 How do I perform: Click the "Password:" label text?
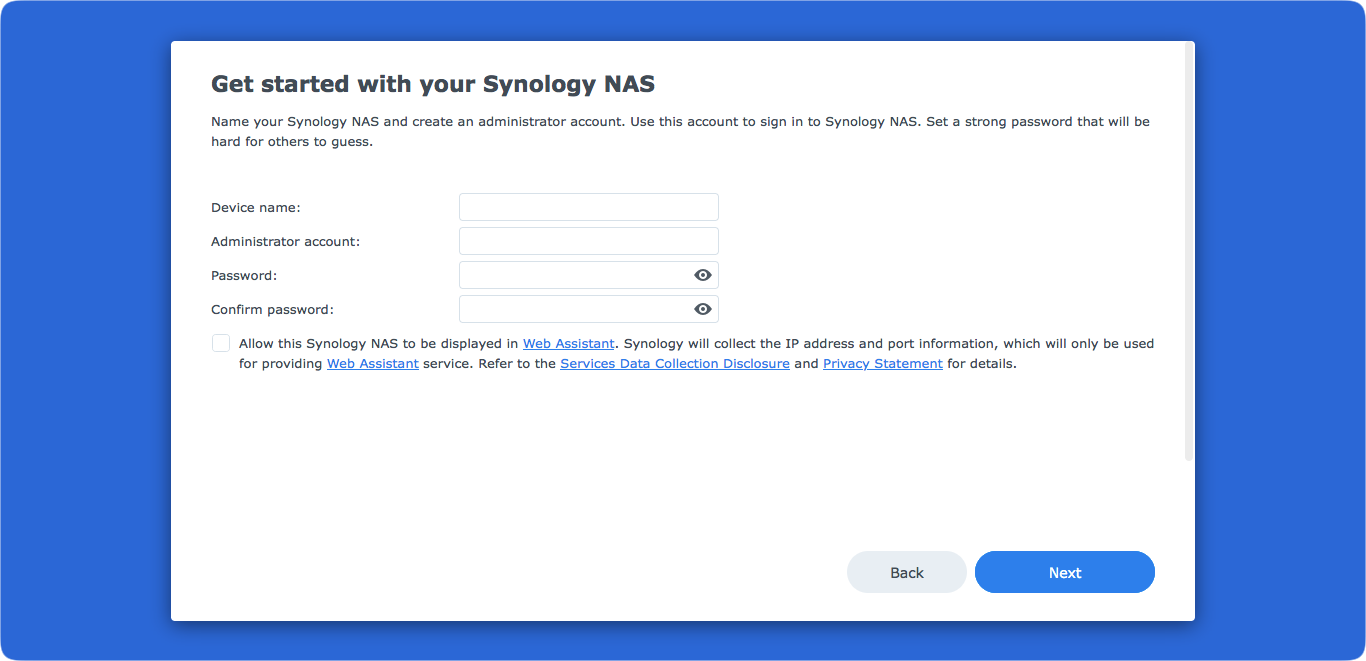coord(244,275)
